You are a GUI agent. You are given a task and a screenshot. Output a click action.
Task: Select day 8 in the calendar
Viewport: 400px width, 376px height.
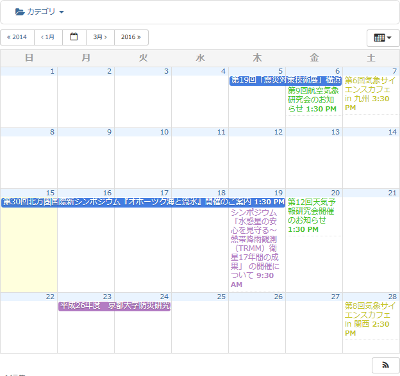52,132
